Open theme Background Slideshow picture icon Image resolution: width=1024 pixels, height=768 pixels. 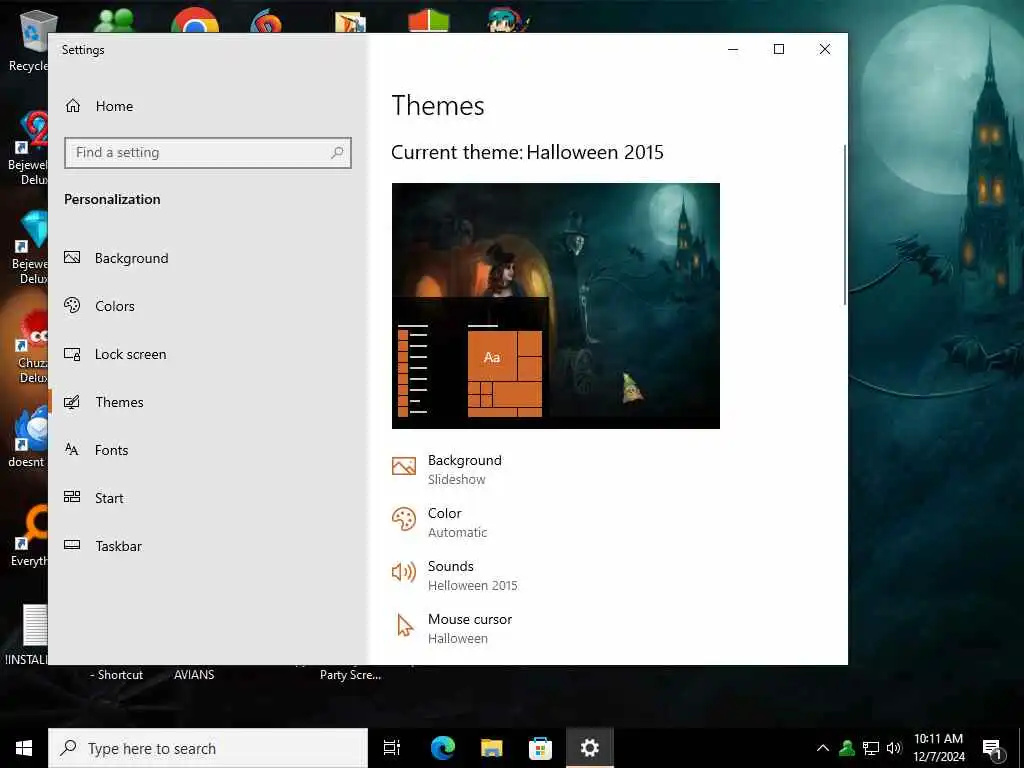[404, 466]
